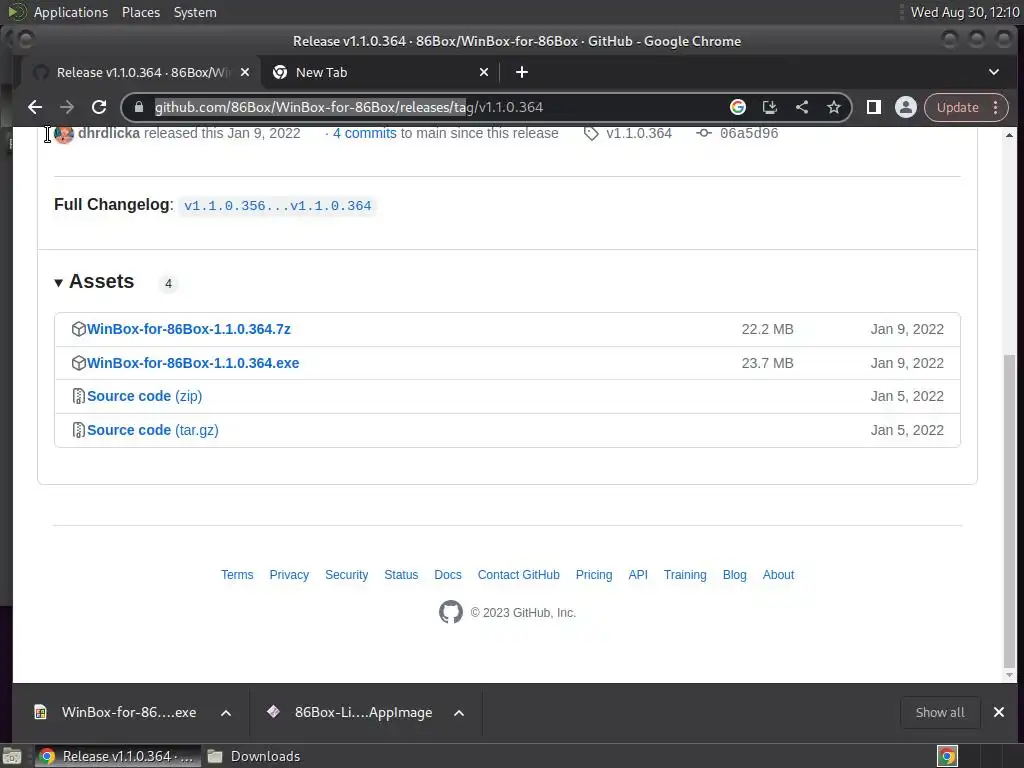This screenshot has height=768, width=1024.
Task: Open the Applications menu
Action: tap(71, 12)
